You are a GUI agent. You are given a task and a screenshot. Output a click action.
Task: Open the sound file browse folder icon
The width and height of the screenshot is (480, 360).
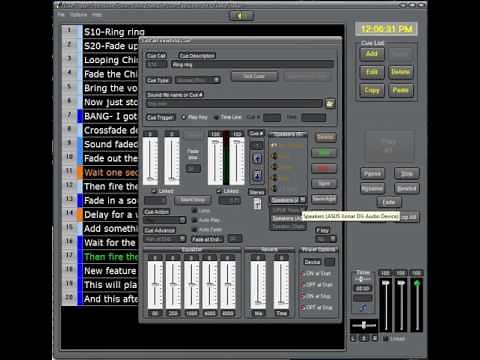point(330,103)
